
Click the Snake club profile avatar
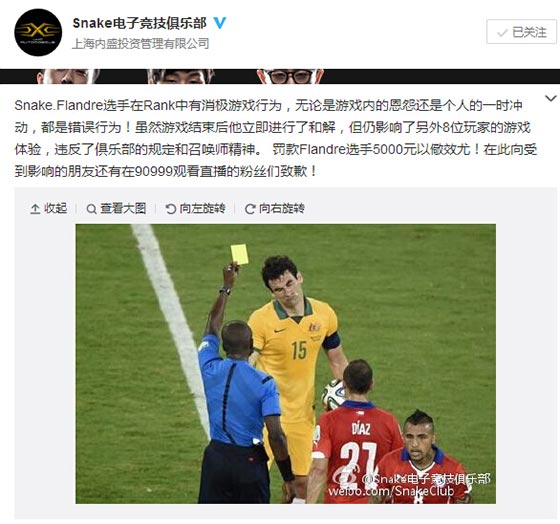tap(38, 33)
